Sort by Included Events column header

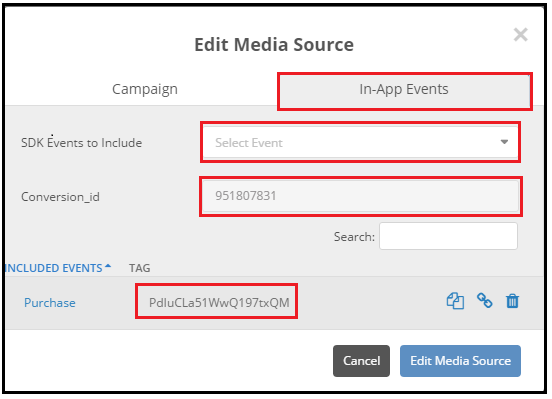(58, 268)
